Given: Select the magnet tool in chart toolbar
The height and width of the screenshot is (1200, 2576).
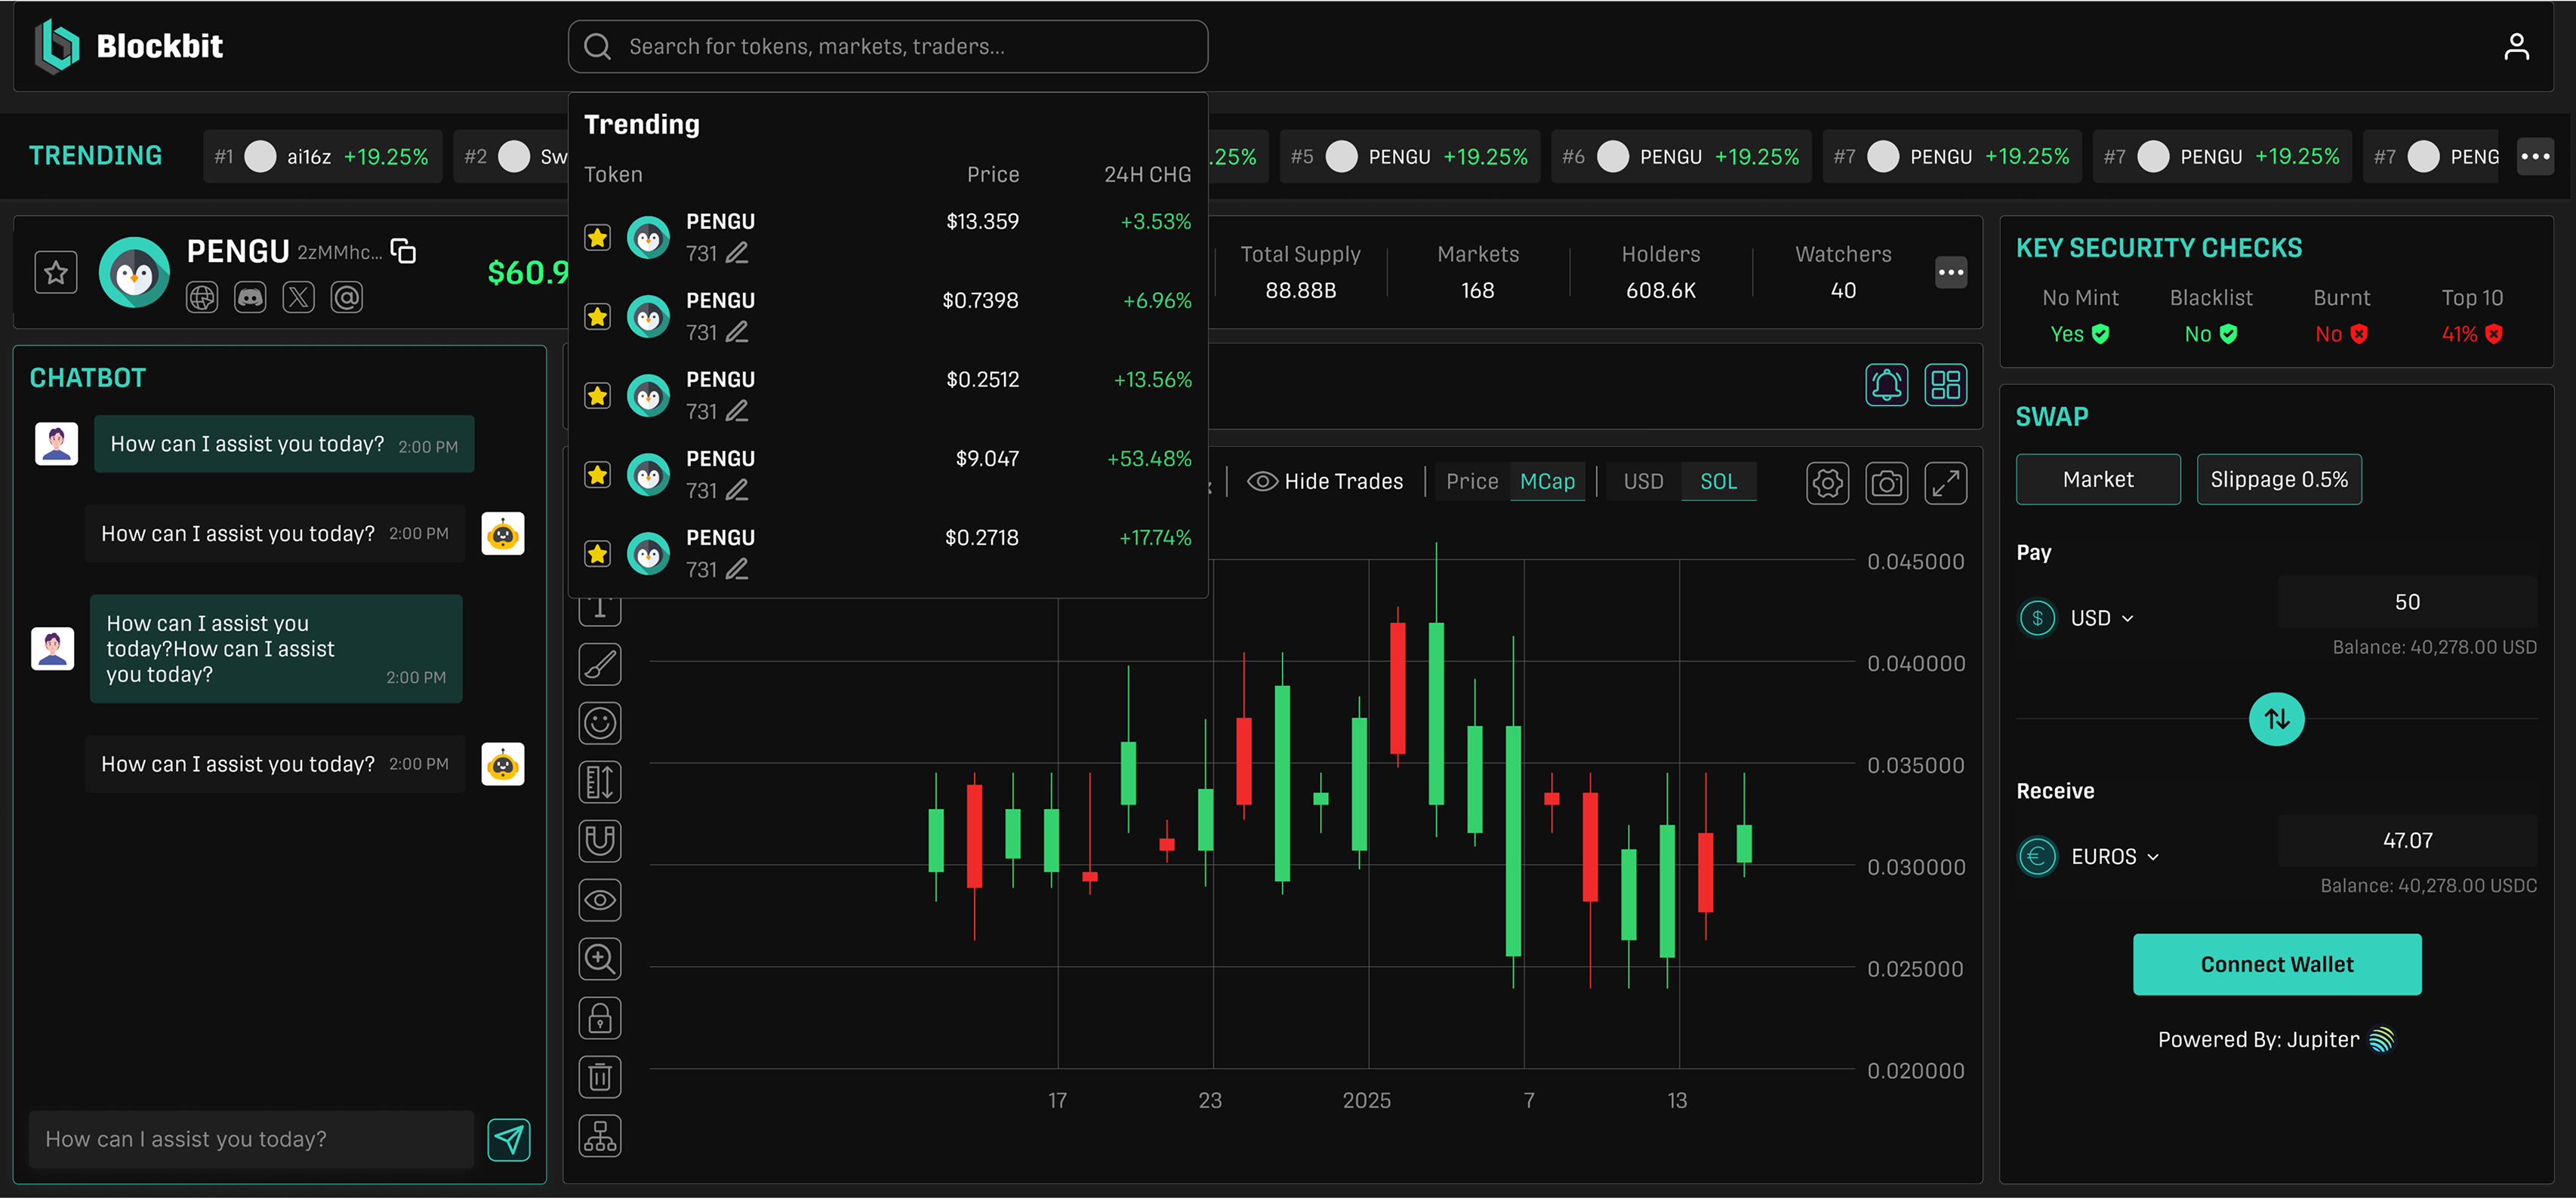Looking at the screenshot, I should click(599, 841).
